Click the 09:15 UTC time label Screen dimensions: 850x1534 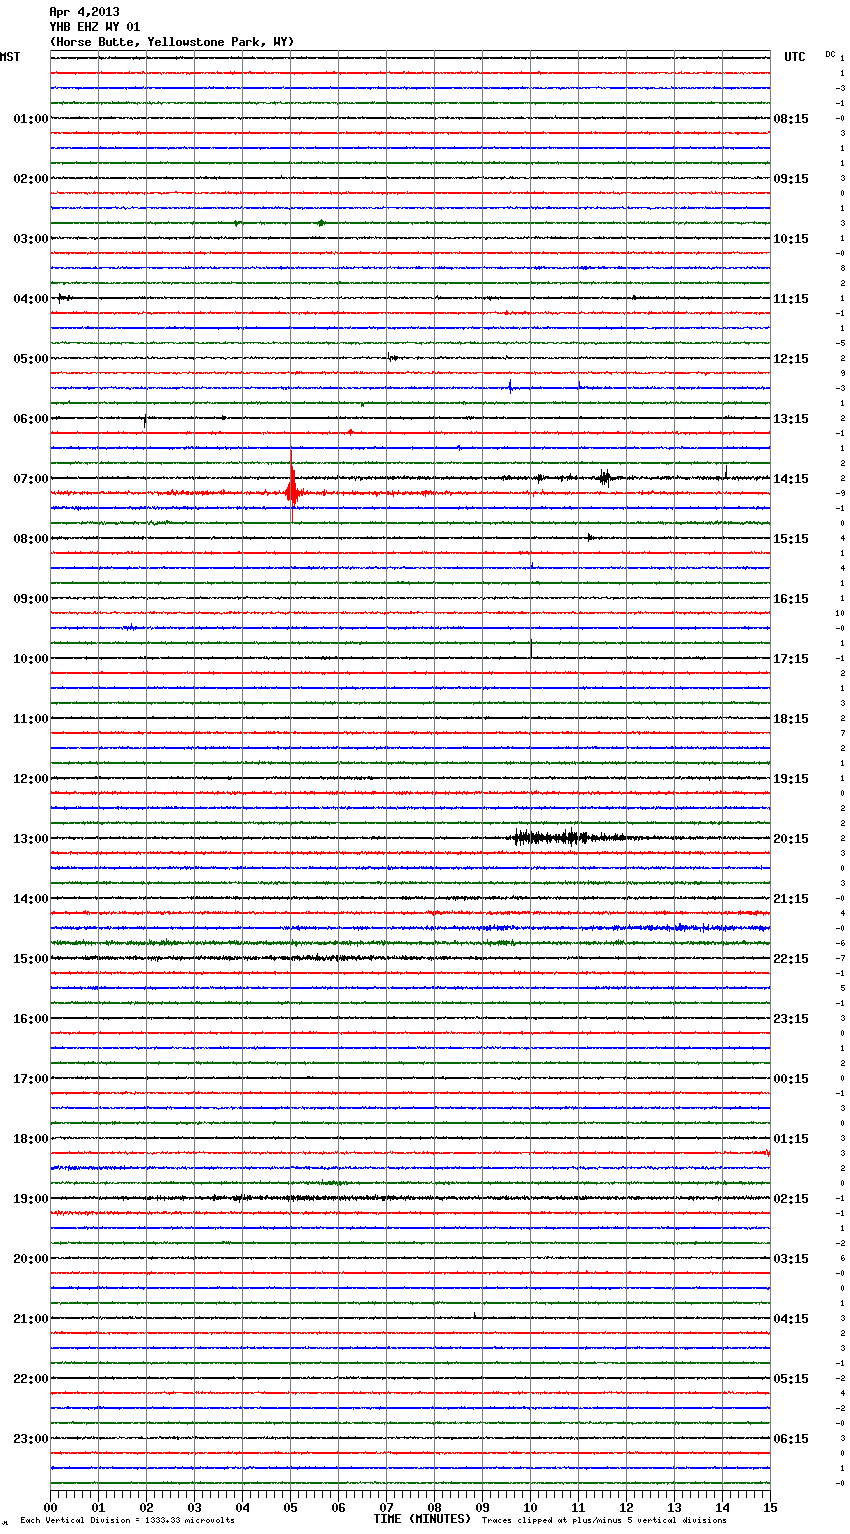click(x=791, y=179)
